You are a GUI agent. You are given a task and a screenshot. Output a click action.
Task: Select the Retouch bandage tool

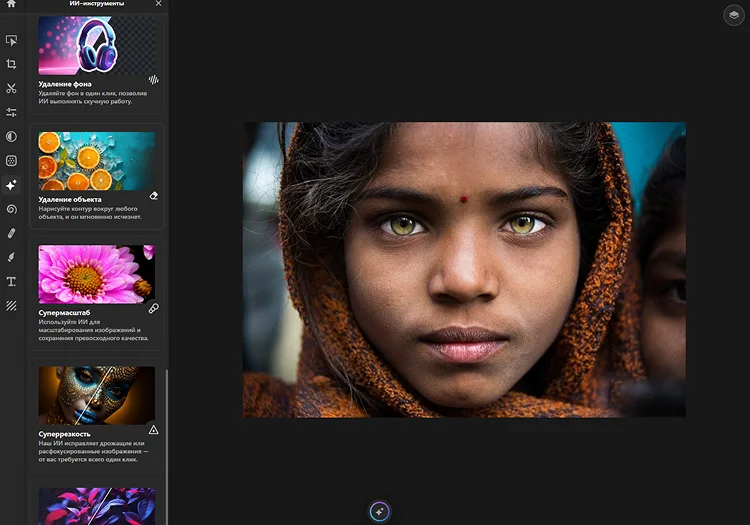(x=11, y=233)
